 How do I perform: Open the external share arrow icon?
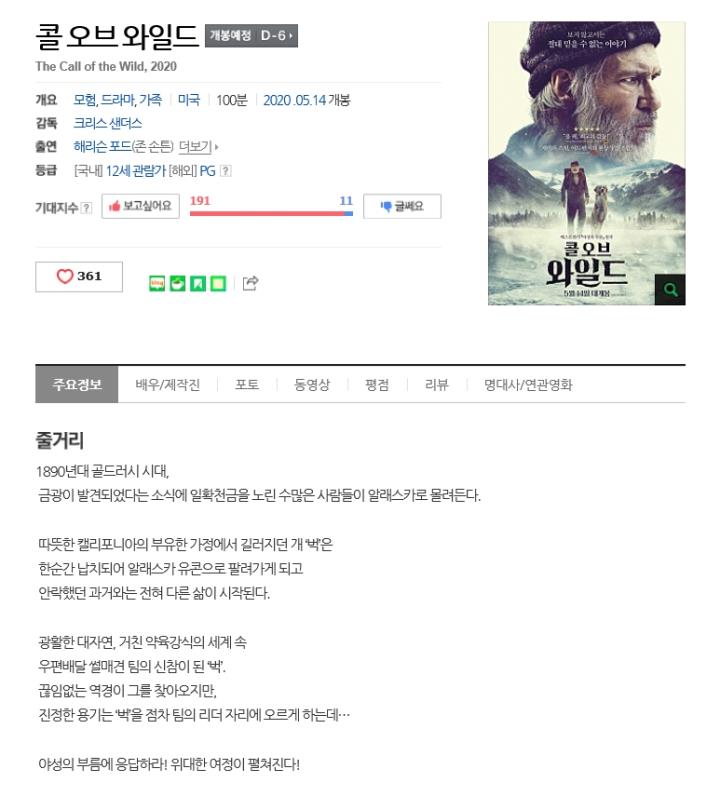pos(250,283)
